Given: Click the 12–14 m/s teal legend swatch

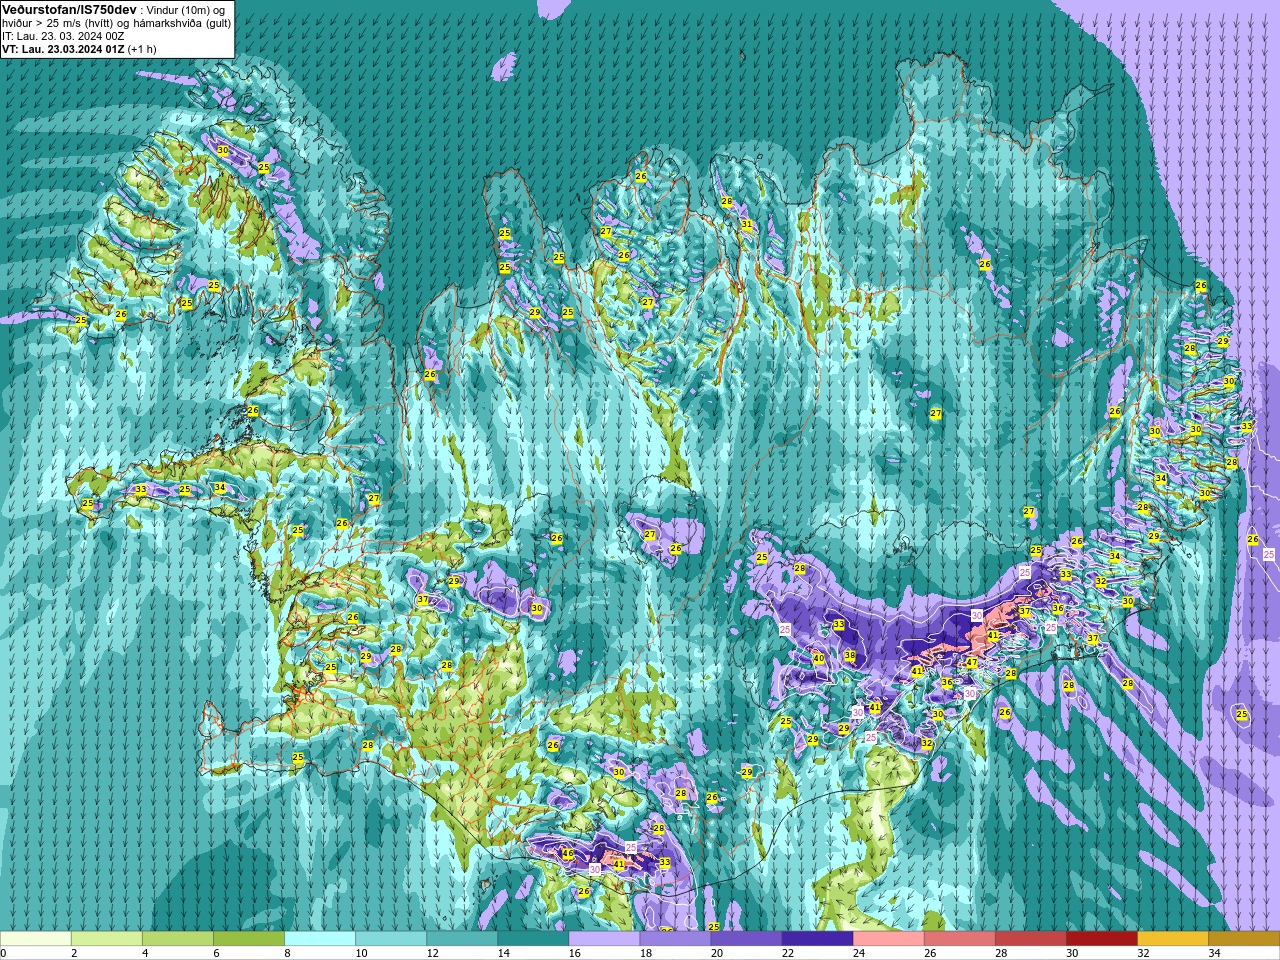Looking at the screenshot, I should click(x=462, y=939).
